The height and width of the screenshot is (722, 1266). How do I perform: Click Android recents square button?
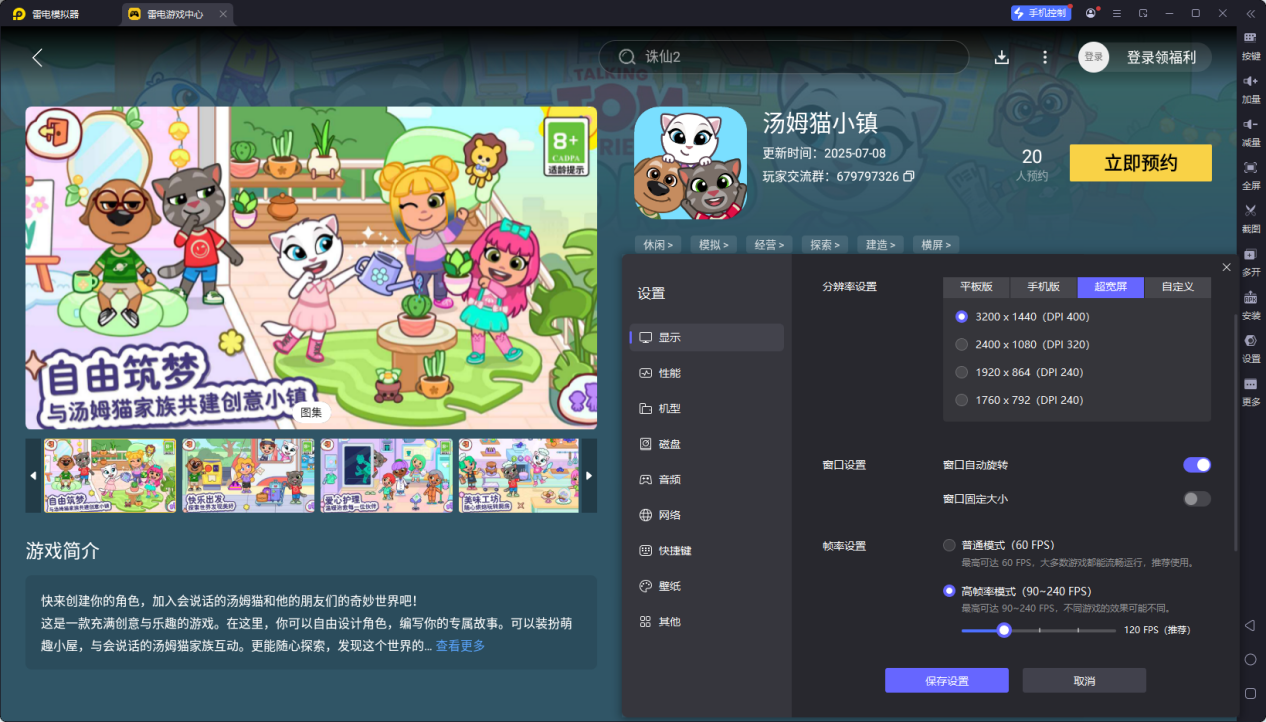coord(1250,693)
